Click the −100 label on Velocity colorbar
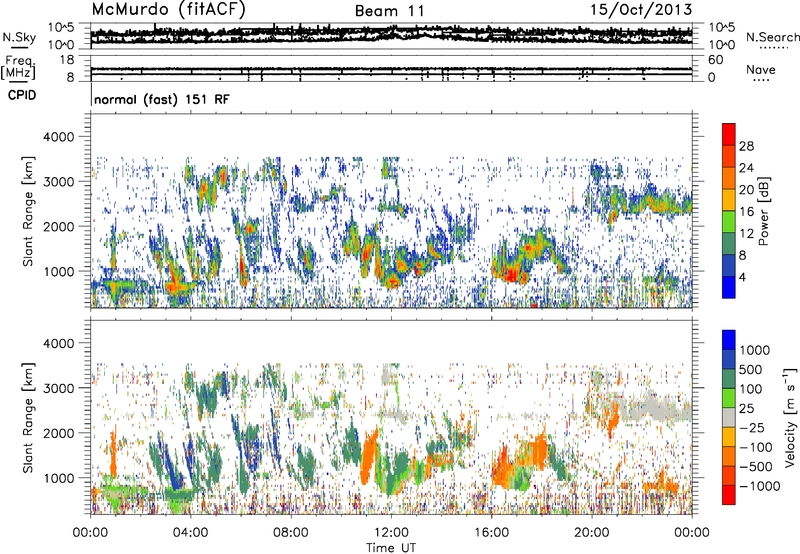The width and height of the screenshot is (800, 554). click(756, 447)
